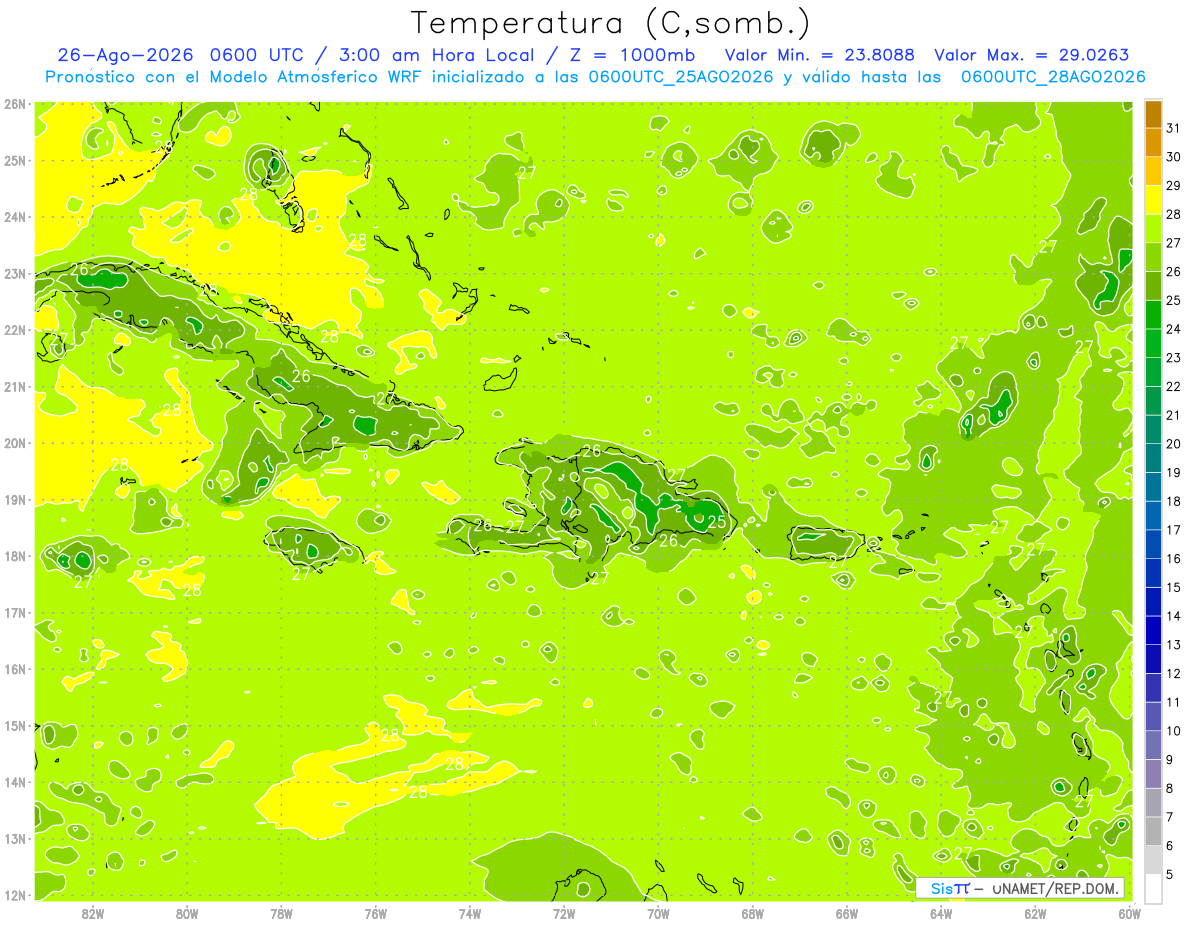The image size is (1200, 927).
Task: Click the latitude axis label 21N
Action: [x=15, y=386]
